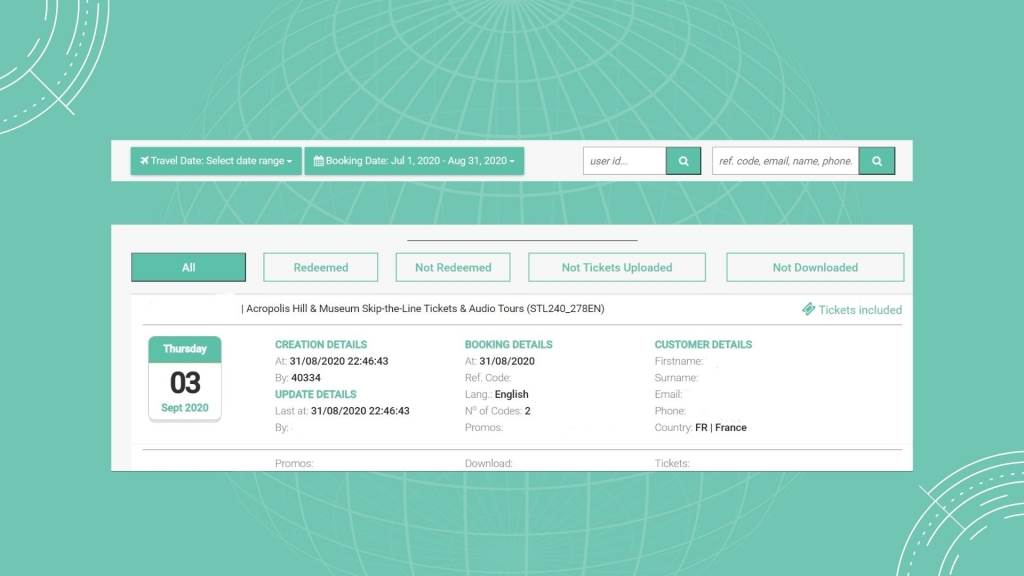Click the ref. code search magnifier button

[876, 161]
